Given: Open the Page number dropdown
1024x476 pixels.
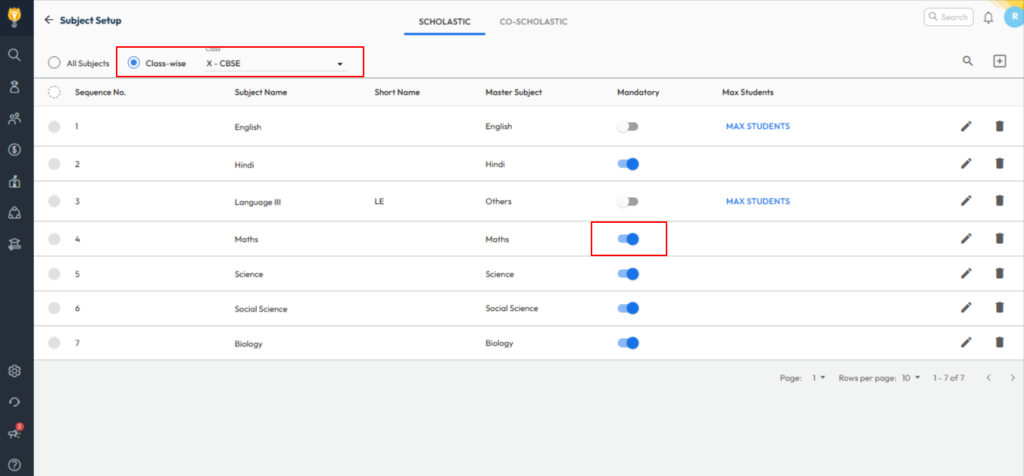Looking at the screenshot, I should (818, 378).
